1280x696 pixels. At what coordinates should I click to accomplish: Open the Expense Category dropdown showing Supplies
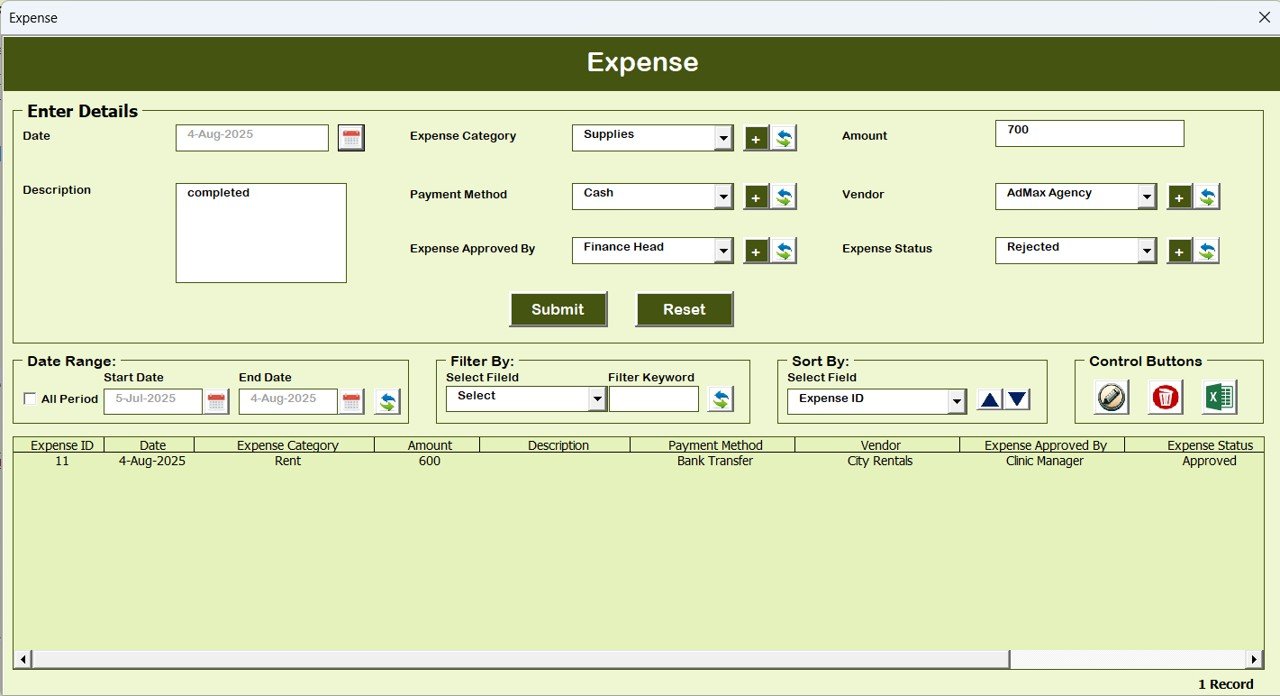click(724, 138)
